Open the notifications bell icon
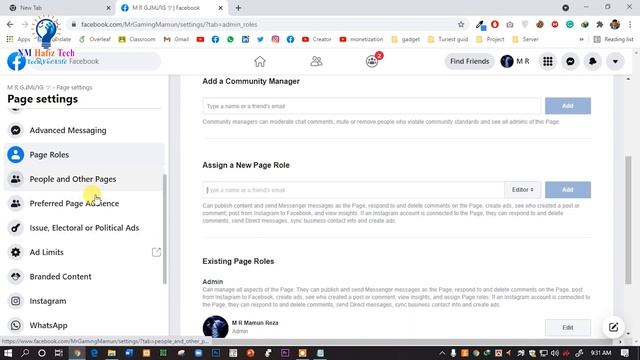The image size is (640, 360). pos(593,61)
